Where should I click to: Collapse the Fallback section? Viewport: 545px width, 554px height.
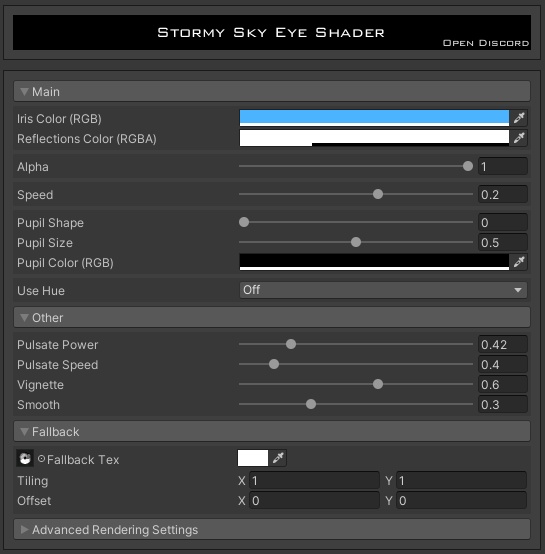(x=272, y=431)
